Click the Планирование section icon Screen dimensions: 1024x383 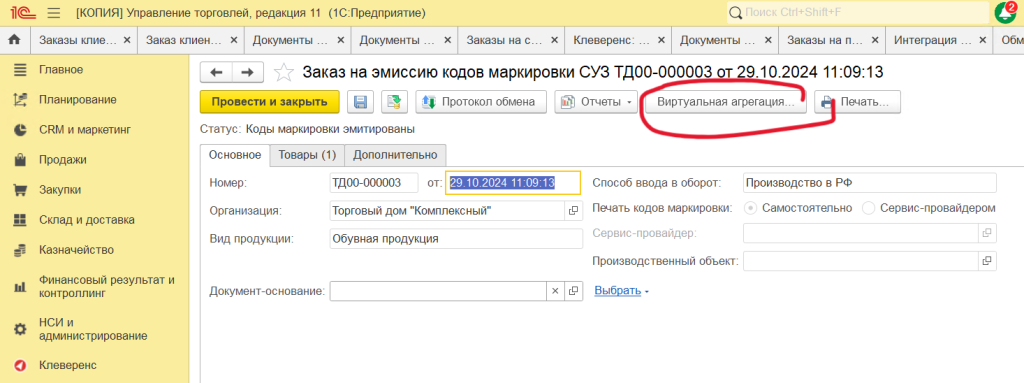20,100
